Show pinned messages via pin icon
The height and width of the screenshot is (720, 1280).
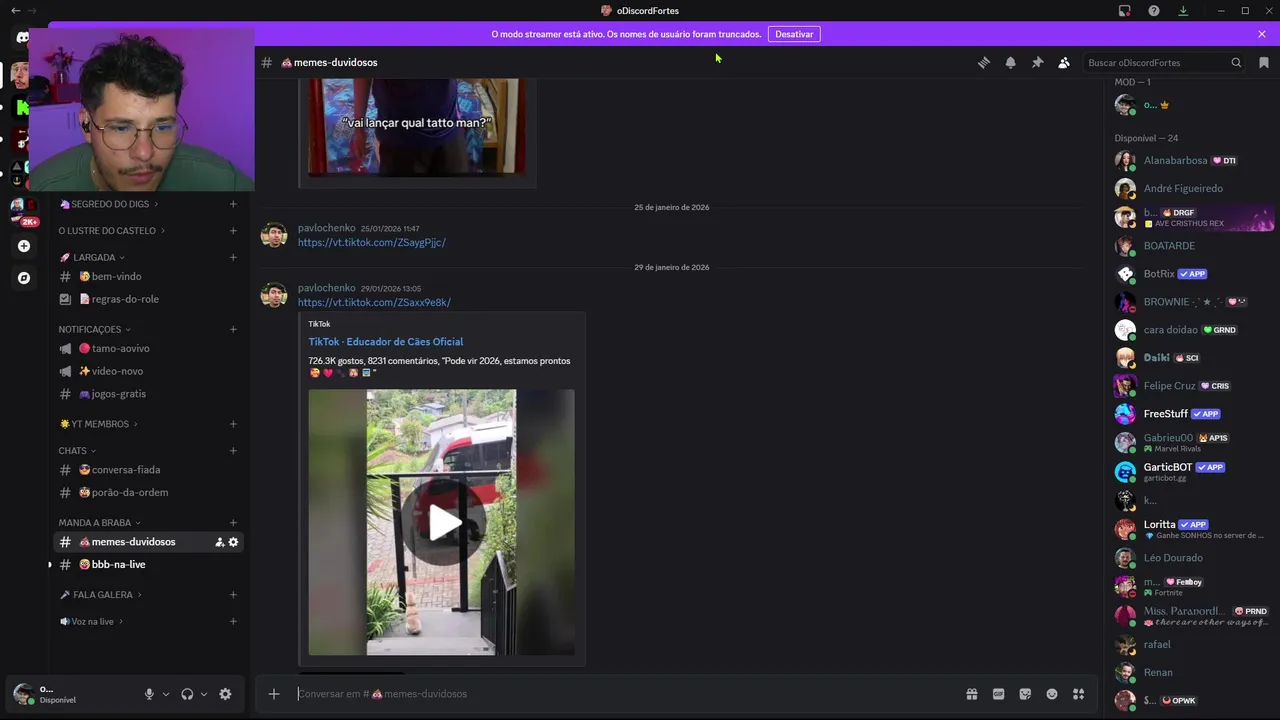coord(1037,62)
